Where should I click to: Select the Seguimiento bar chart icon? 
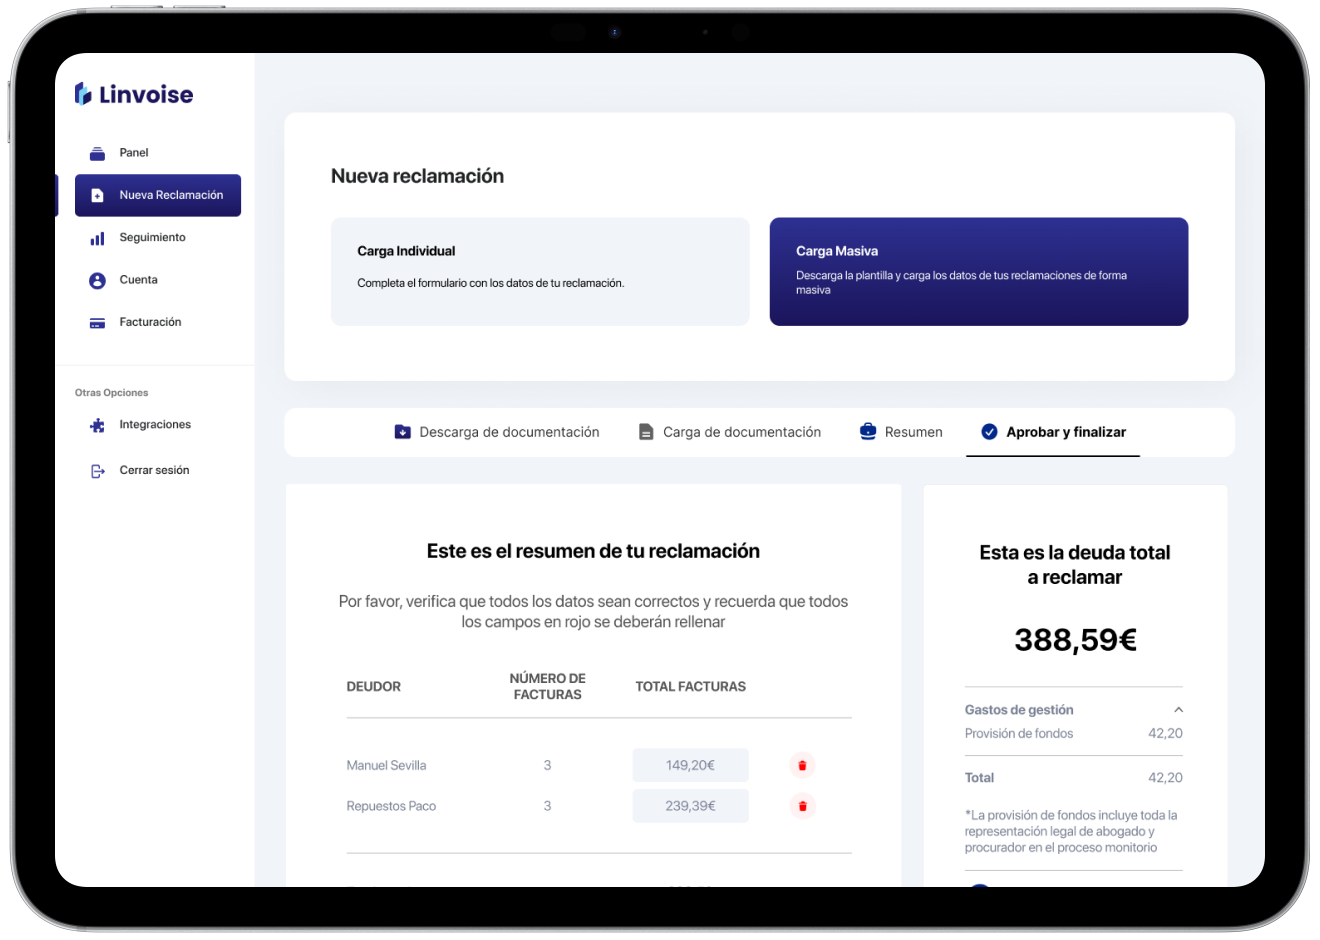click(97, 238)
